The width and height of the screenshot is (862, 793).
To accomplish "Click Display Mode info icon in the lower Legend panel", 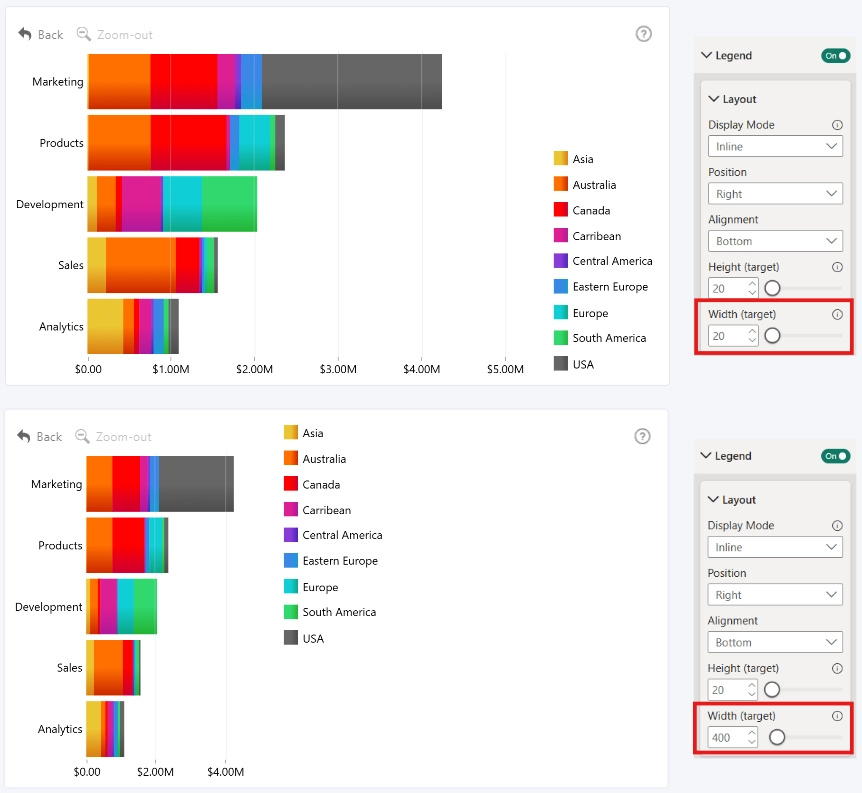I will point(837,525).
